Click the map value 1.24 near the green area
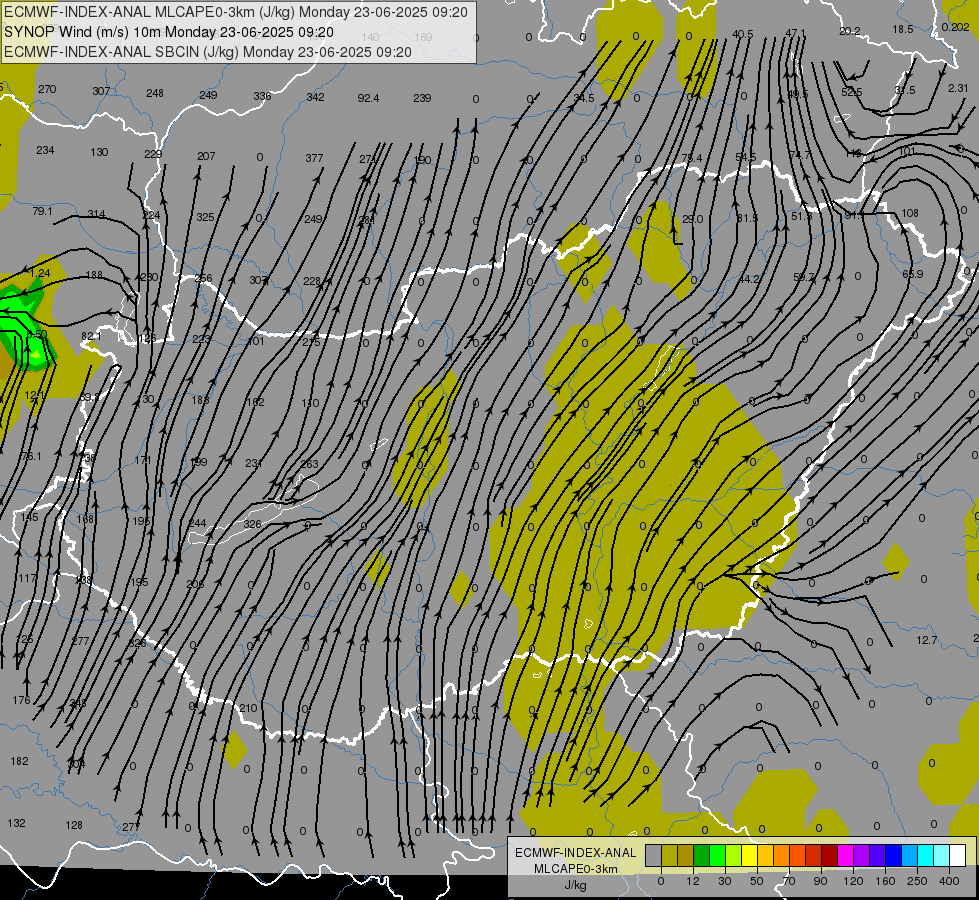Image resolution: width=979 pixels, height=900 pixels. coord(40,273)
